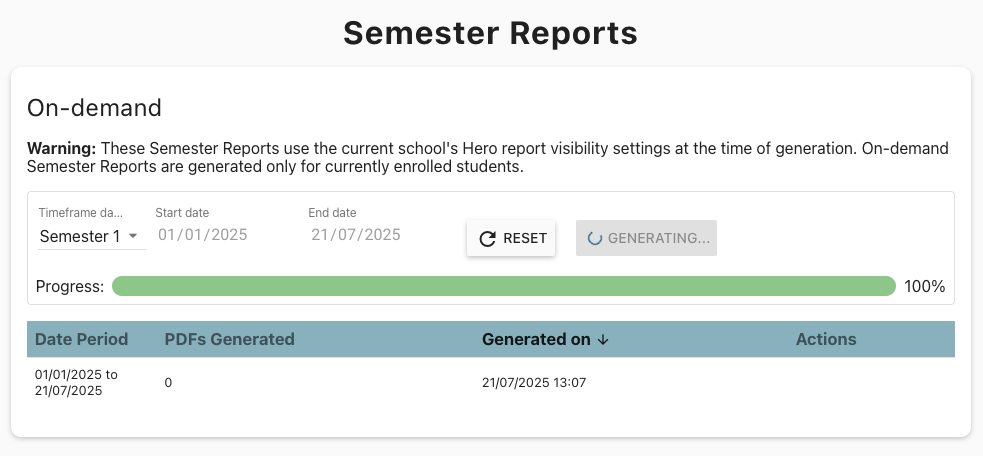The image size is (983, 456).
Task: Click the End date field
Action: coord(356,235)
